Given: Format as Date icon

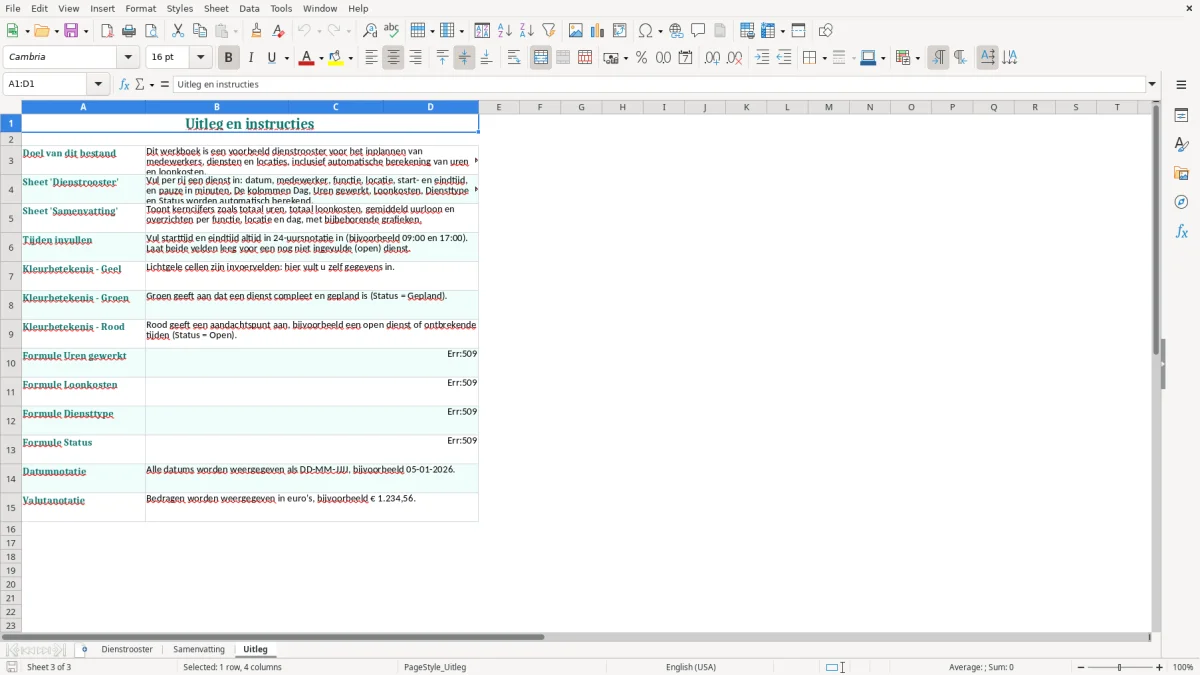Looking at the screenshot, I should click(685, 58).
